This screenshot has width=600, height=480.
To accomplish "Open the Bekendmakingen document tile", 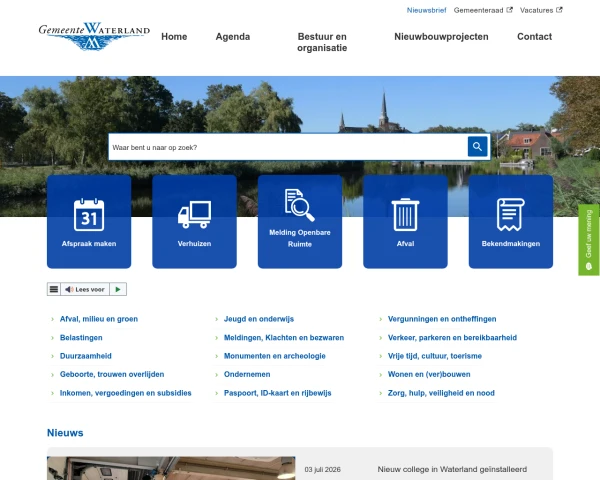I will [511, 222].
